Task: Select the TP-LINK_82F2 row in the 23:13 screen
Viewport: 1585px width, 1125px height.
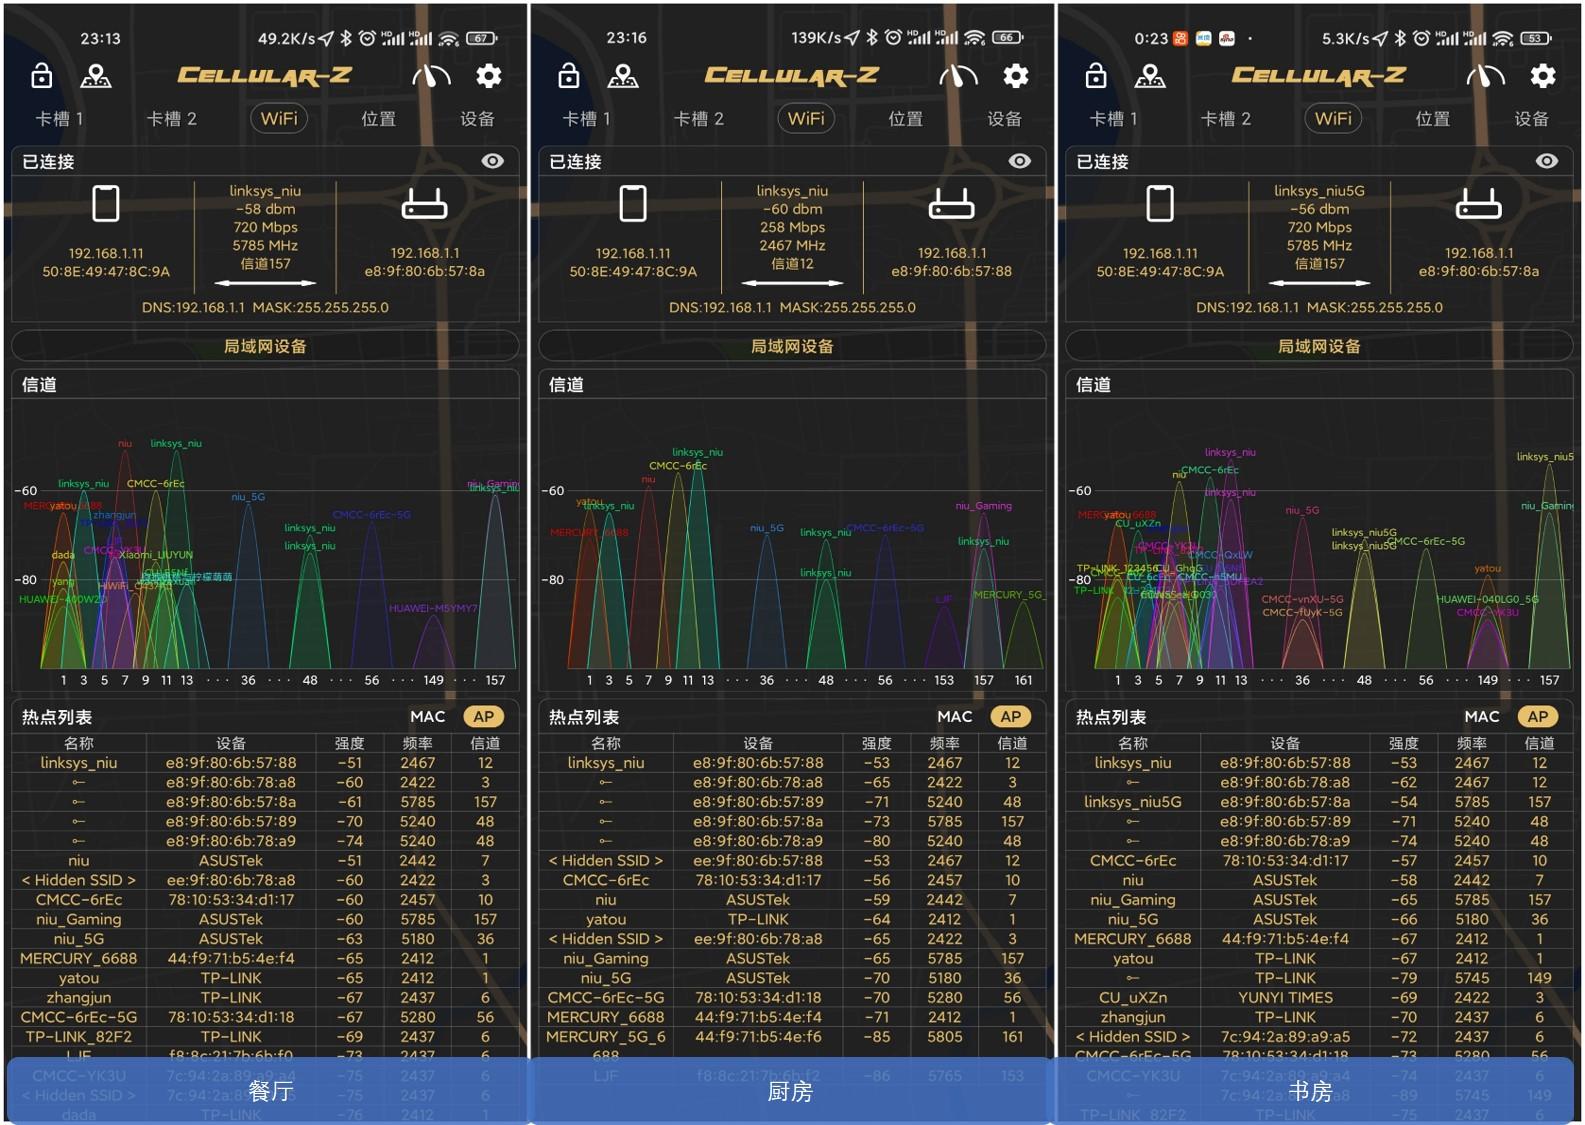Action: (265, 1036)
